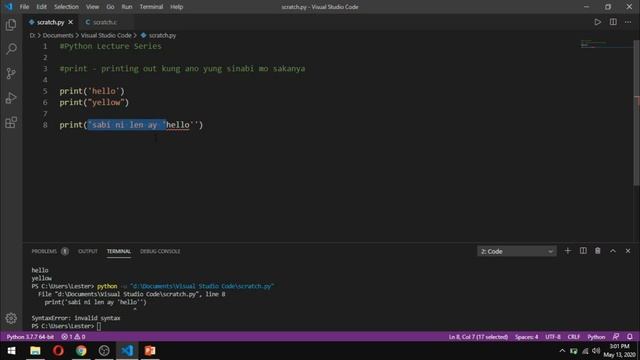Open the Source Control view
Viewport: 640px width, 360px height.
tap(11, 73)
